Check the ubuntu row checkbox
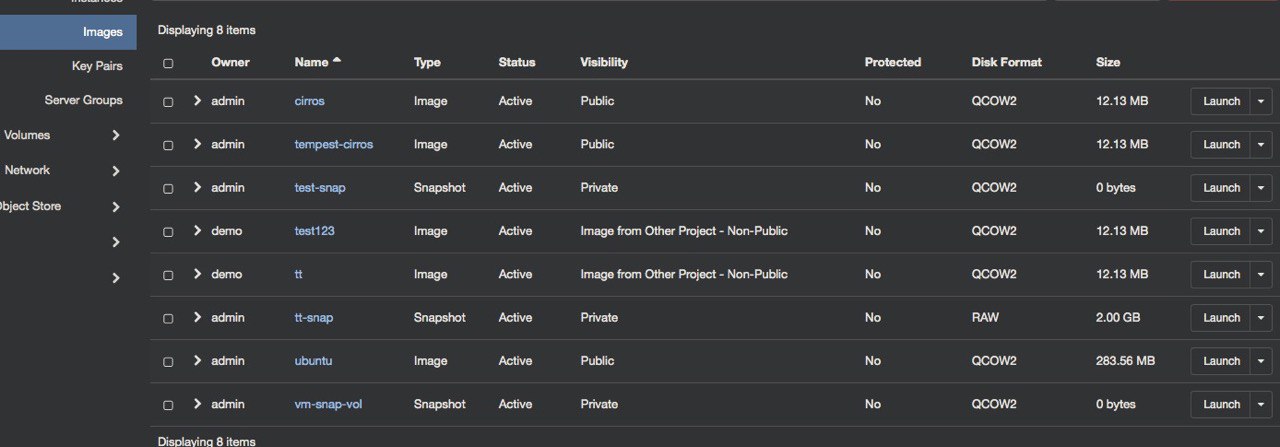The width and height of the screenshot is (1280, 447). pos(168,362)
